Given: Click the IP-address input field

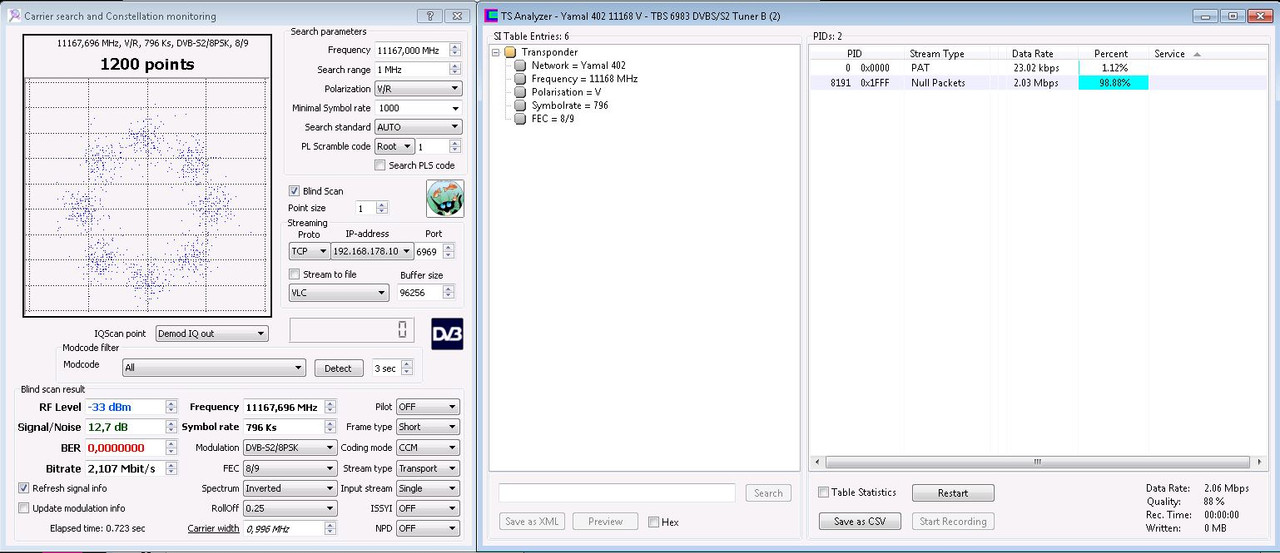Looking at the screenshot, I should [x=372, y=252].
